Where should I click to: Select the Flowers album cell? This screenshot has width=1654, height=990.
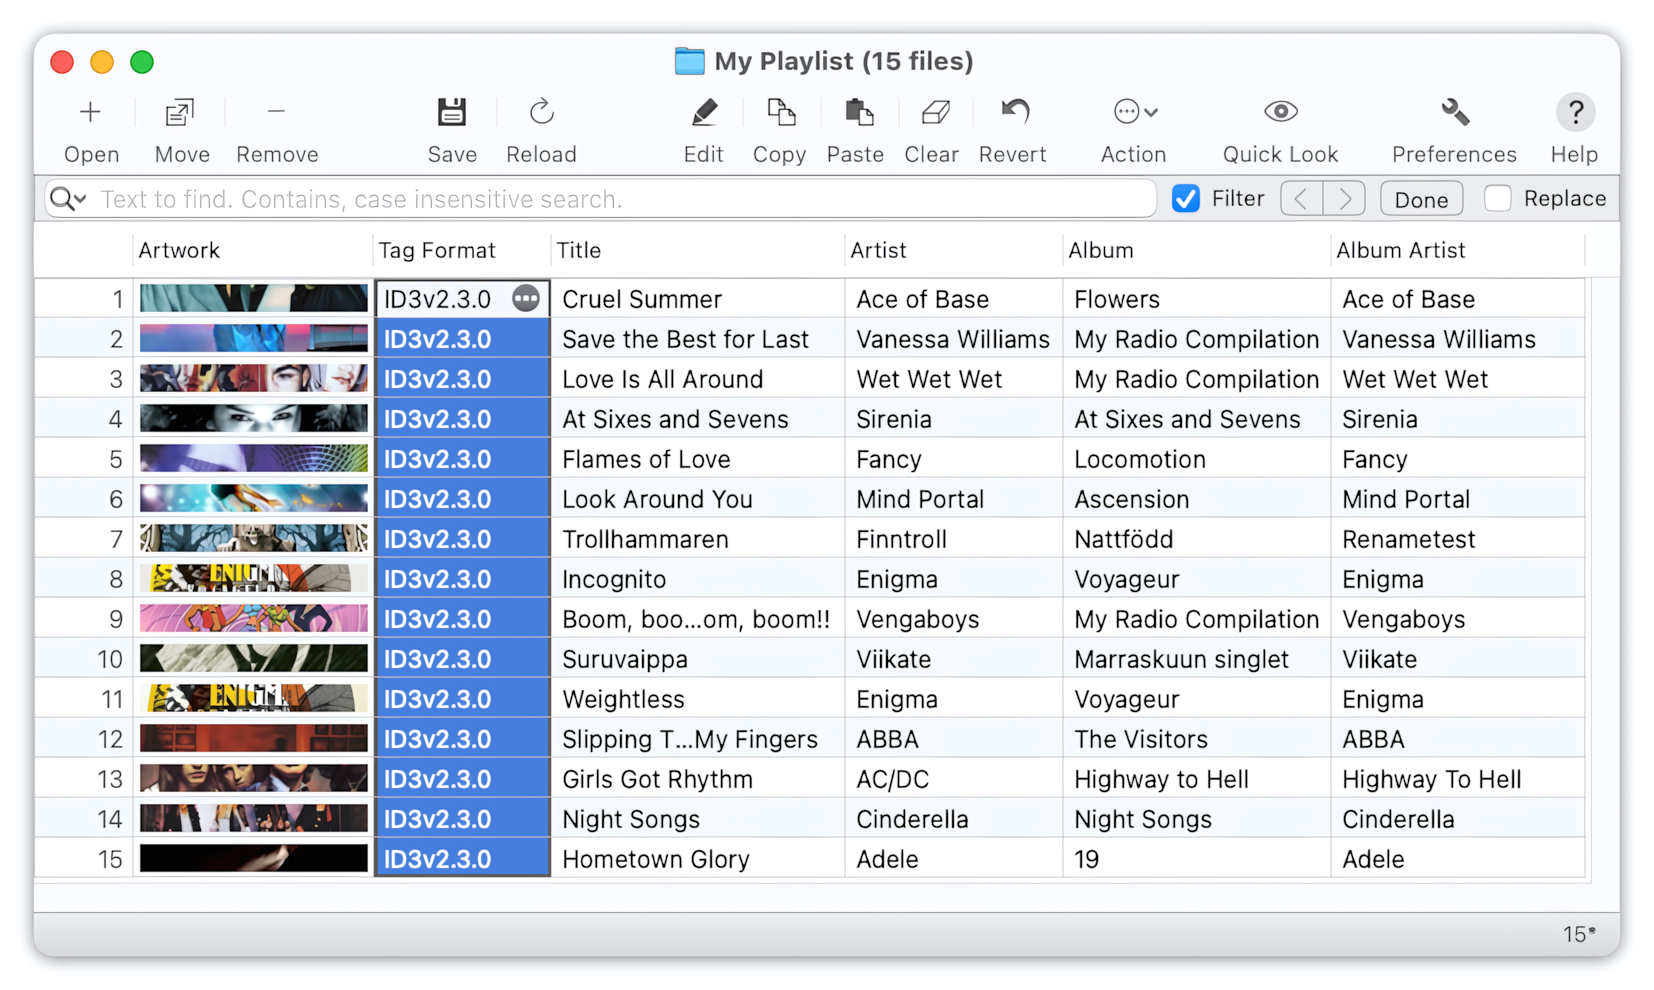point(1197,299)
